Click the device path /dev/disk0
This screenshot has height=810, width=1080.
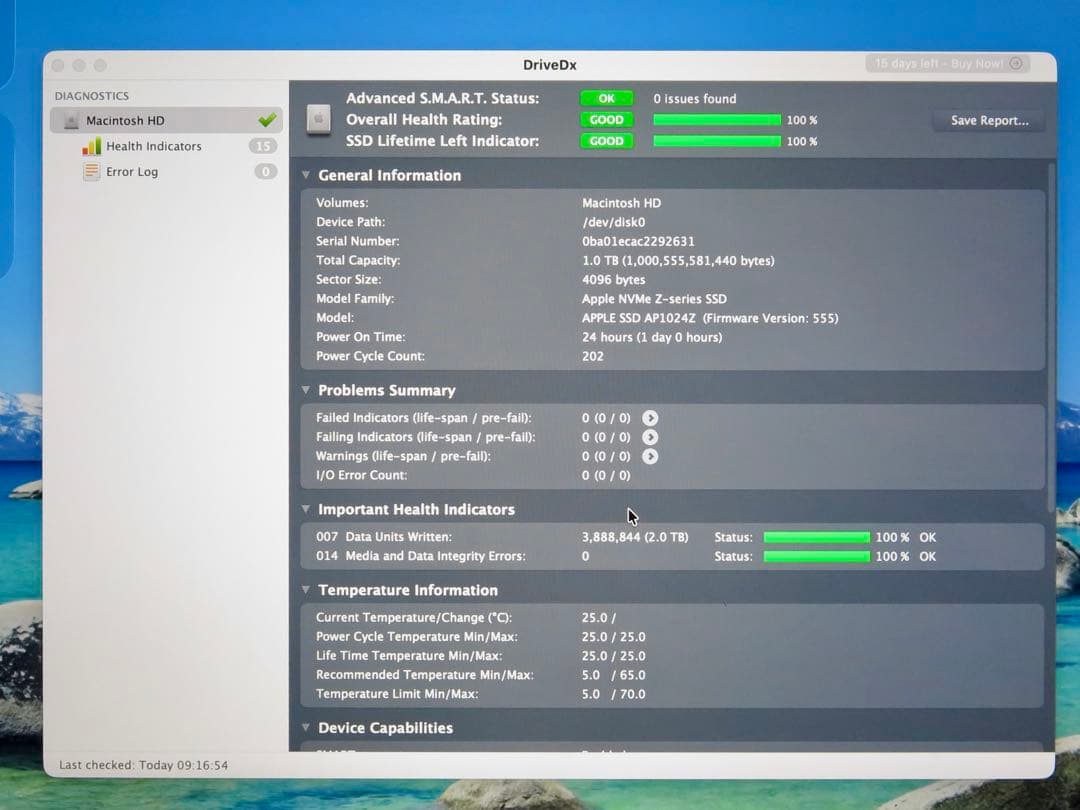click(614, 222)
